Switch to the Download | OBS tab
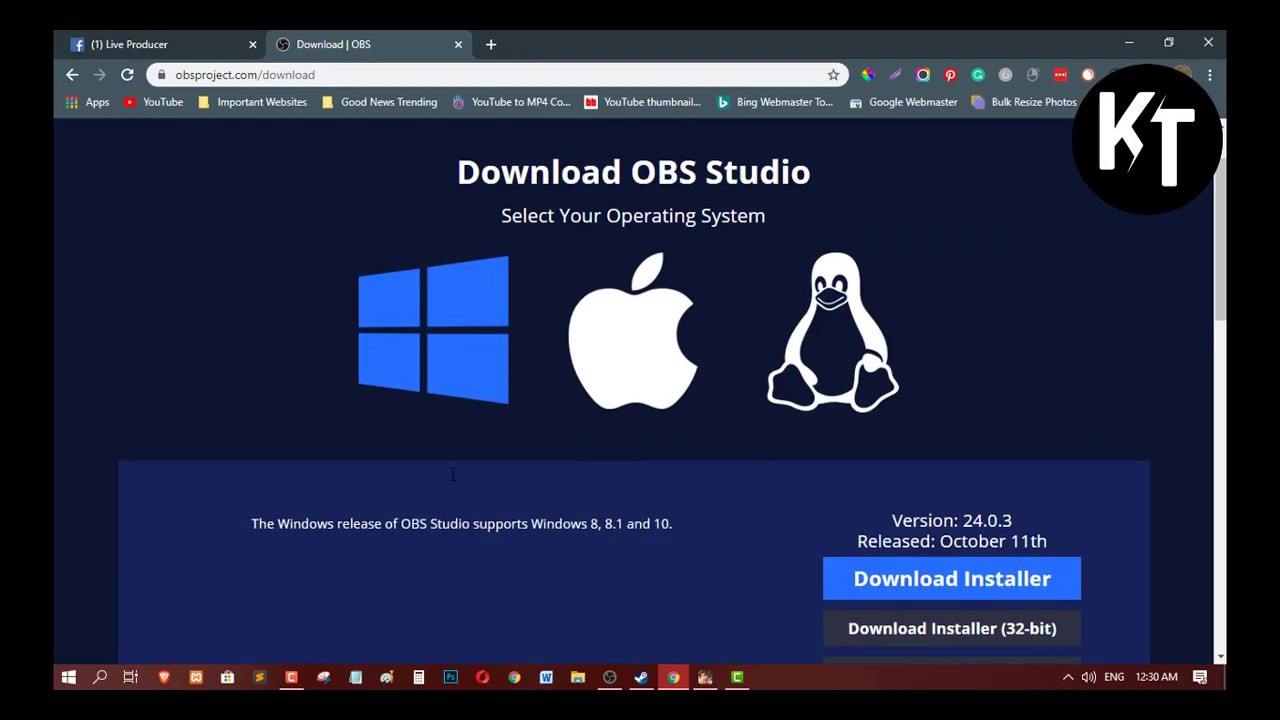Screen dimensions: 1280x720 (370, 44)
